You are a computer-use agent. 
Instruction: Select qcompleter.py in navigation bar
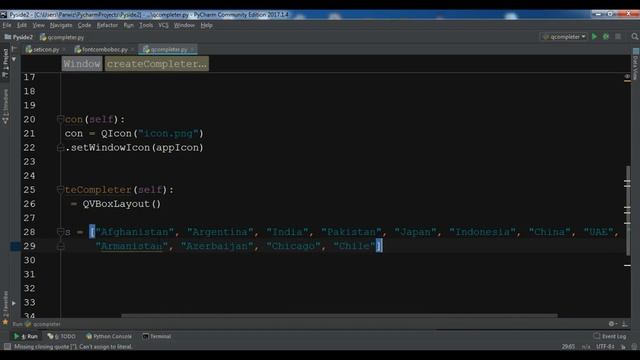coord(62,37)
